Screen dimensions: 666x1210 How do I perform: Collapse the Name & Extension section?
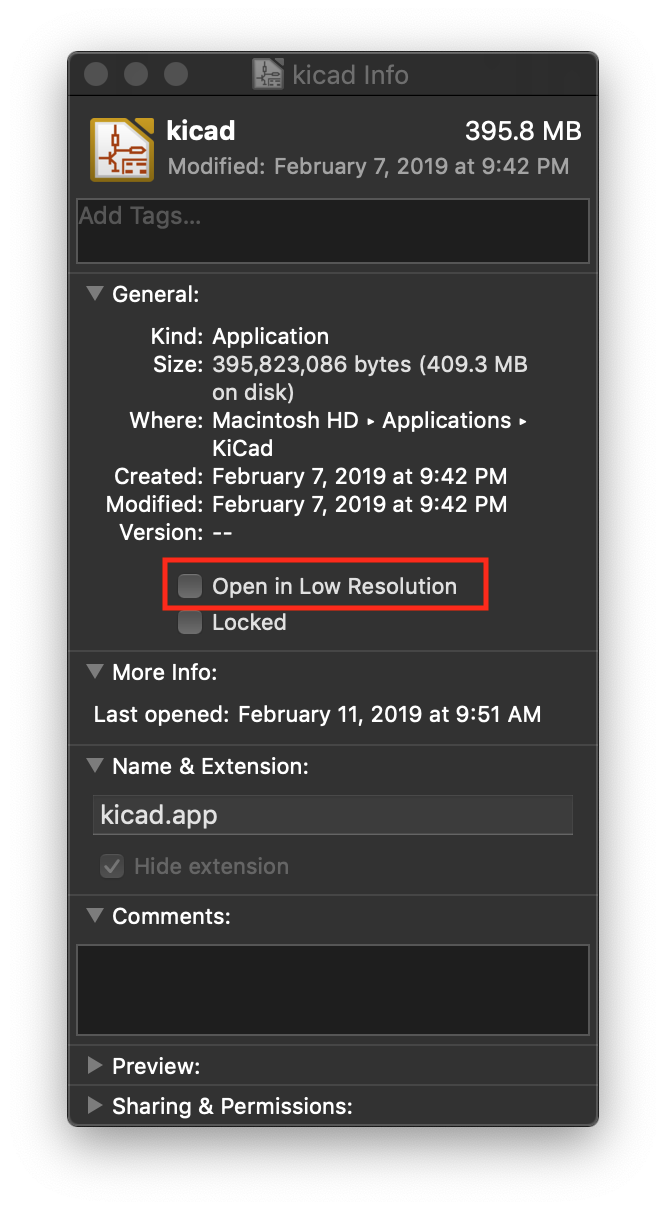click(x=95, y=766)
